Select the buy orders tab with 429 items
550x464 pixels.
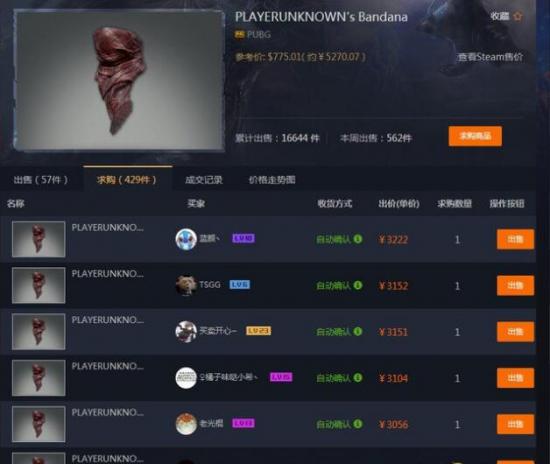click(x=127, y=180)
